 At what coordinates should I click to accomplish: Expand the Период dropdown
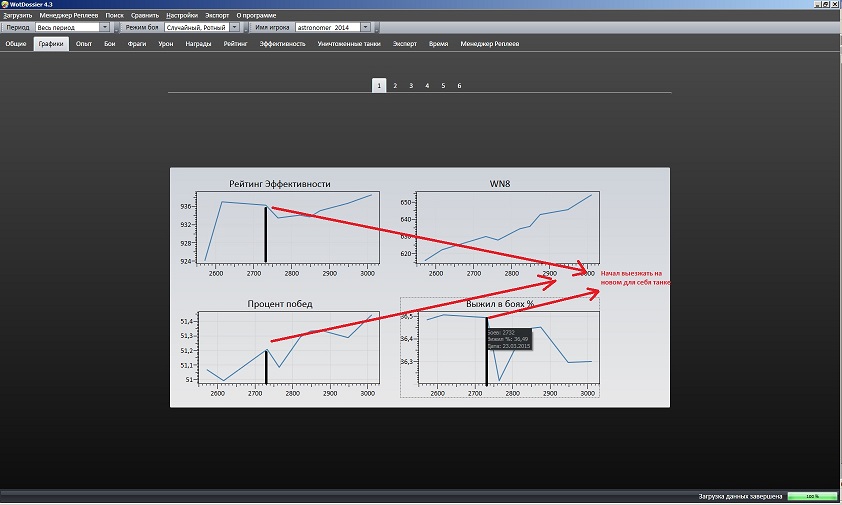pos(105,28)
